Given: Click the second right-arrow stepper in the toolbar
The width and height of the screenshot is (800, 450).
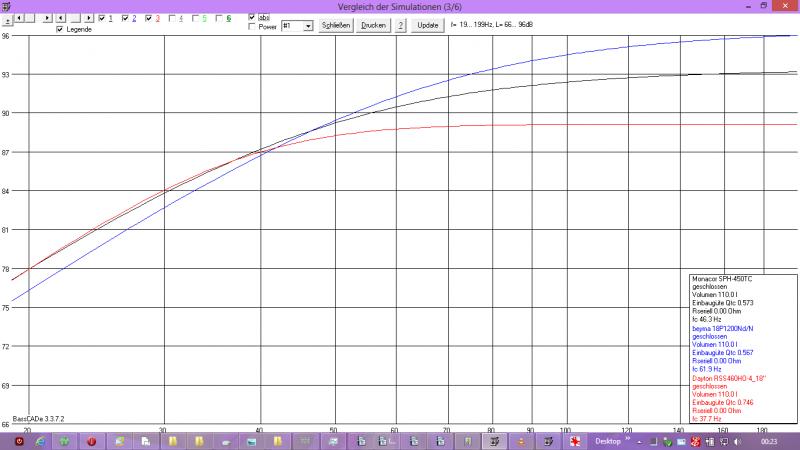Looking at the screenshot, I should (x=89, y=18).
